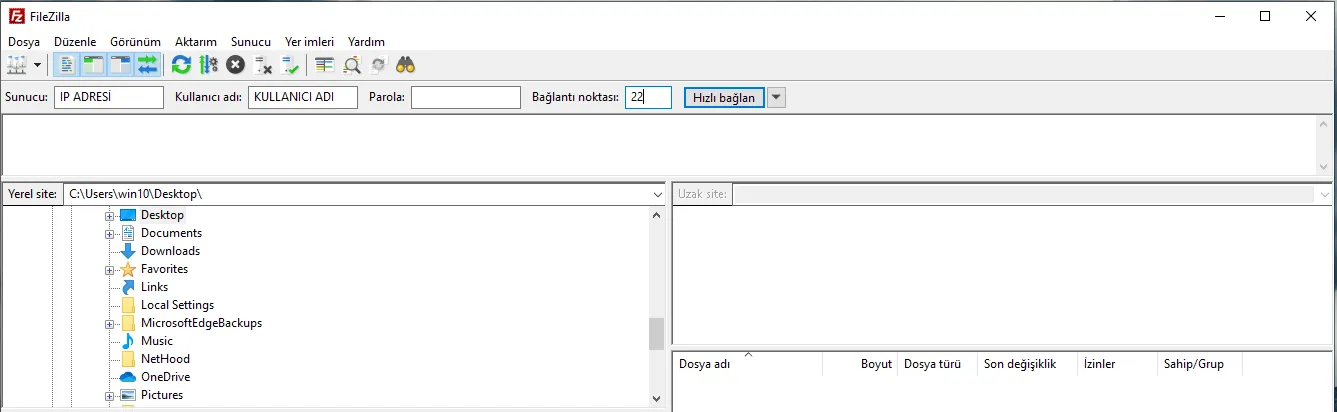Select the OneDrive folder in tree
This screenshot has height=412, width=1337.
165,377
